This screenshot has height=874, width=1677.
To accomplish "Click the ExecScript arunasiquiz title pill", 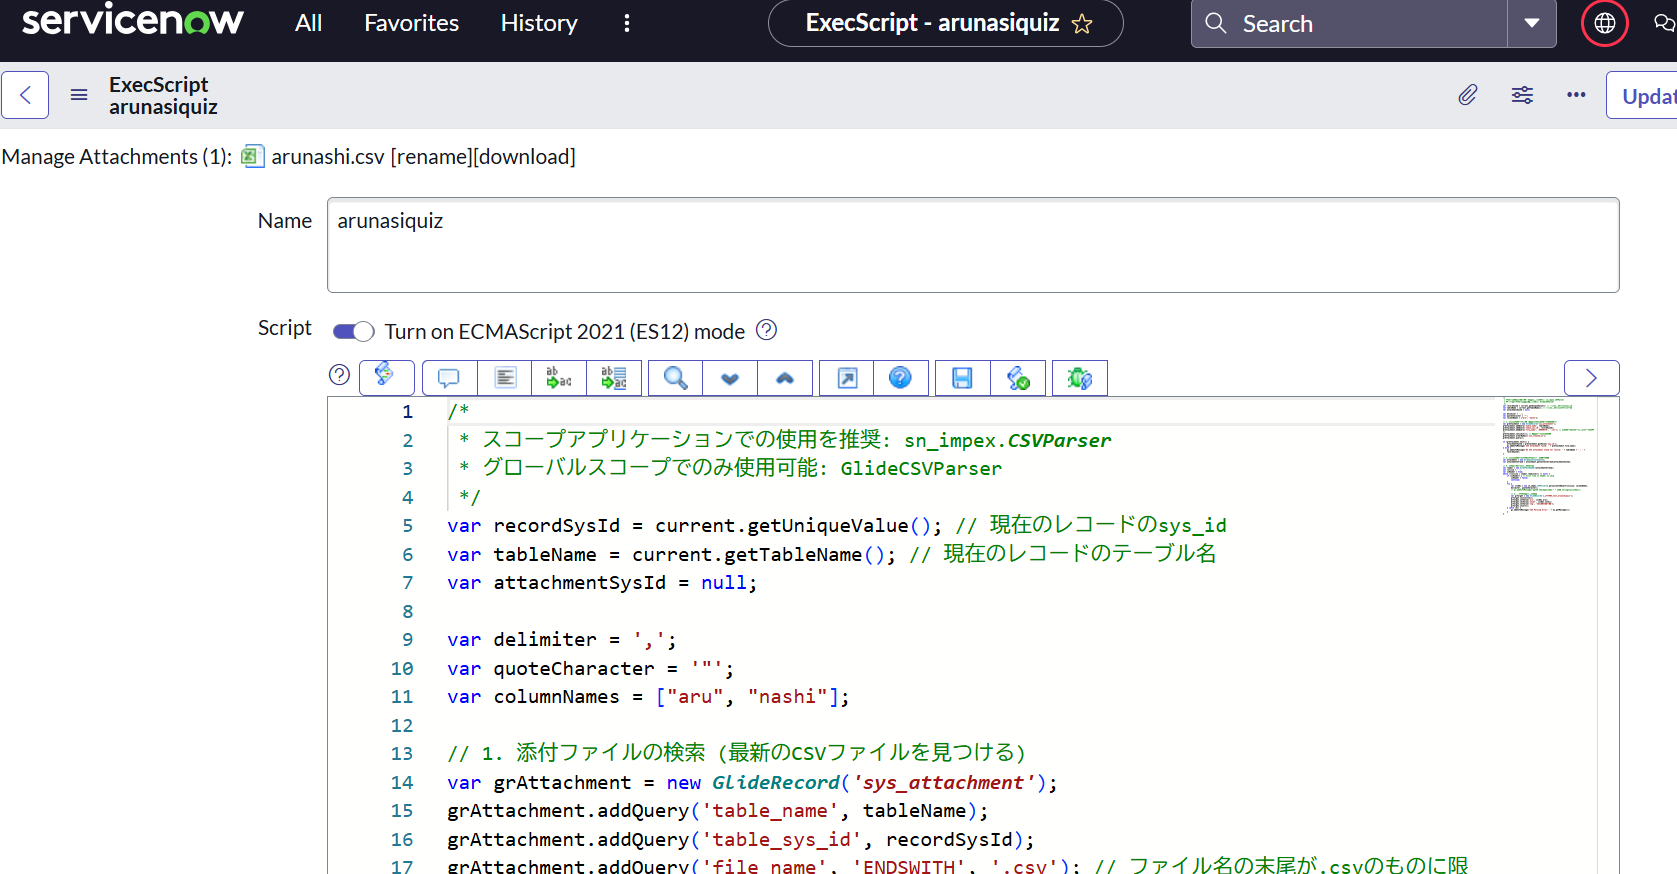I will [x=945, y=23].
